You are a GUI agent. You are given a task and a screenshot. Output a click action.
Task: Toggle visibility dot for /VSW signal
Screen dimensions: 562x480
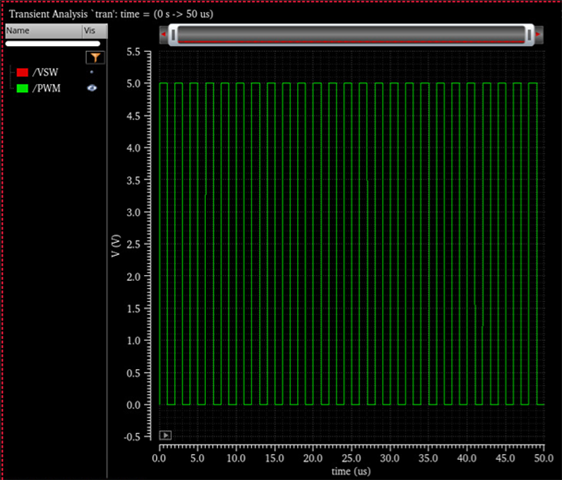pos(92,72)
